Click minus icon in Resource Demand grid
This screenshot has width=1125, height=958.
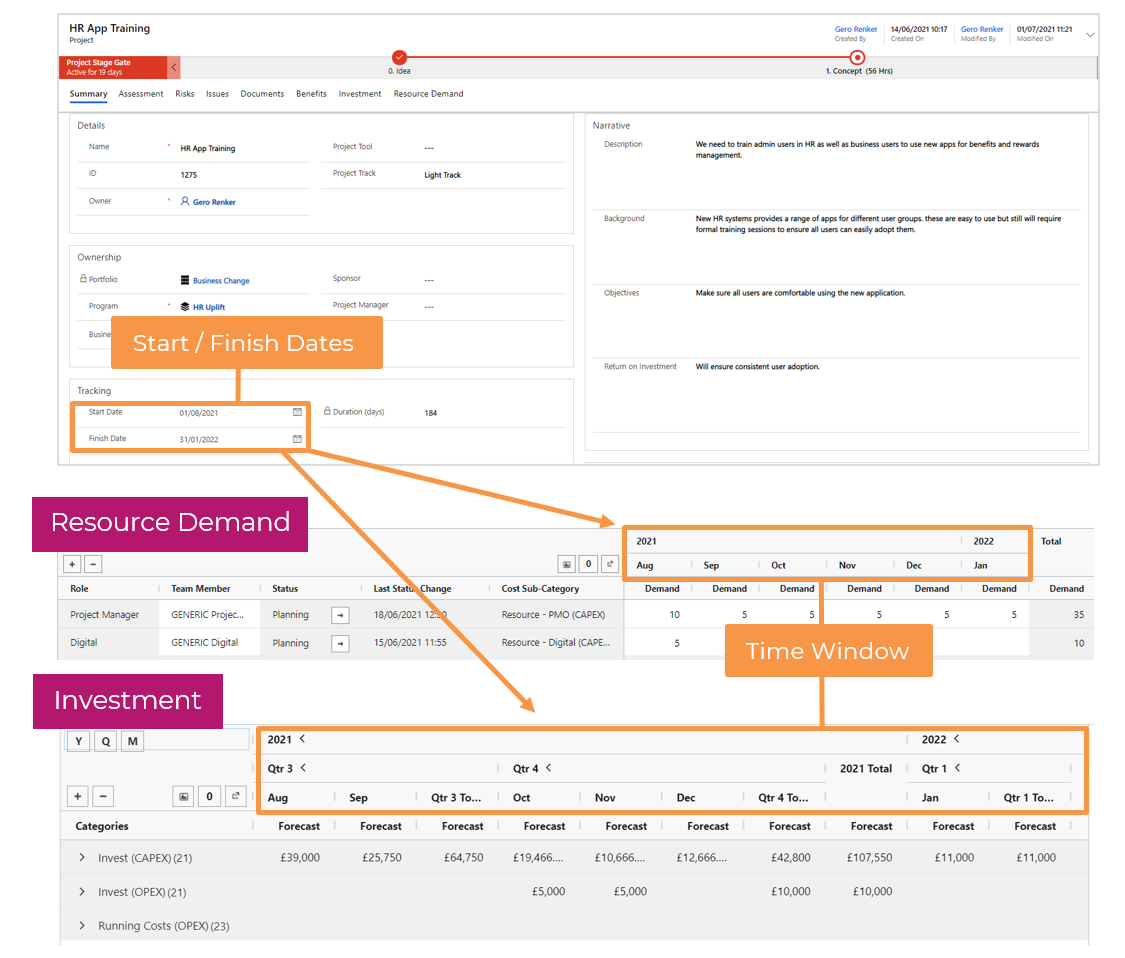[91, 564]
